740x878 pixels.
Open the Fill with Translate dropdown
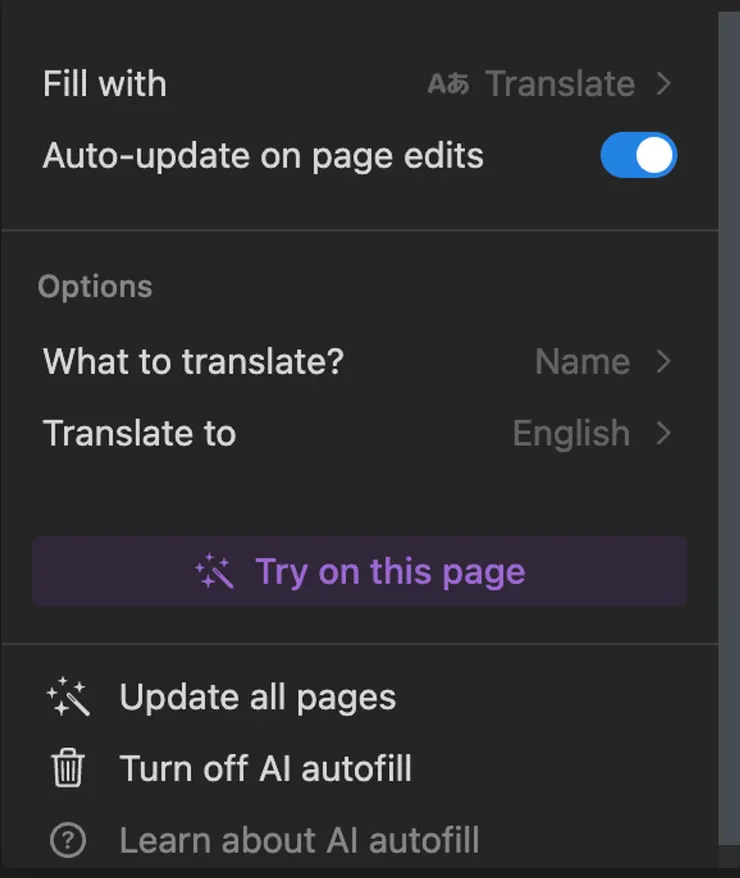(x=559, y=84)
